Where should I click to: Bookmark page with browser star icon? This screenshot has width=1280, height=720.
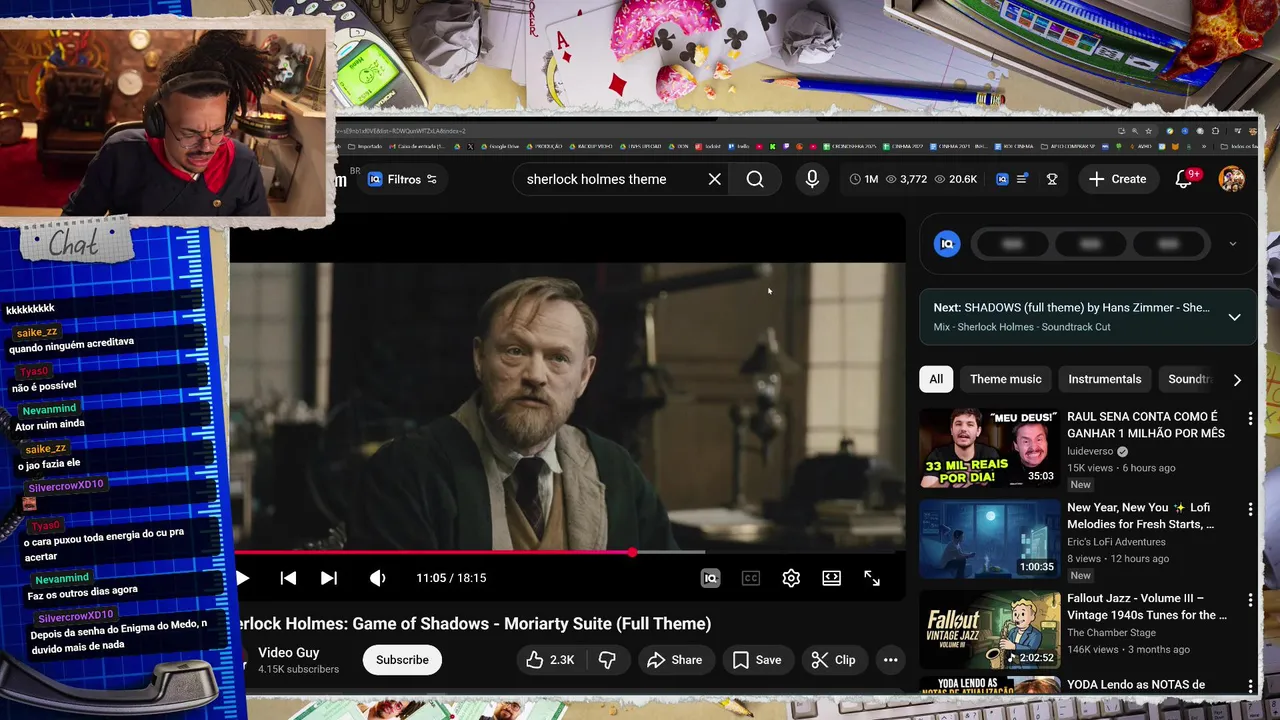[x=1148, y=131]
